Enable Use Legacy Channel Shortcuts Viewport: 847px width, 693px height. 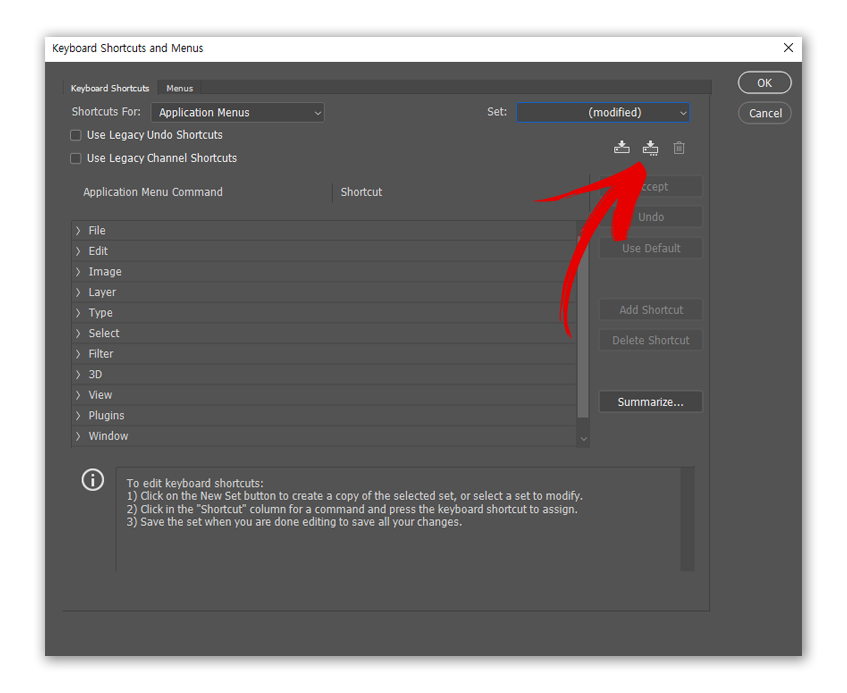pos(76,158)
